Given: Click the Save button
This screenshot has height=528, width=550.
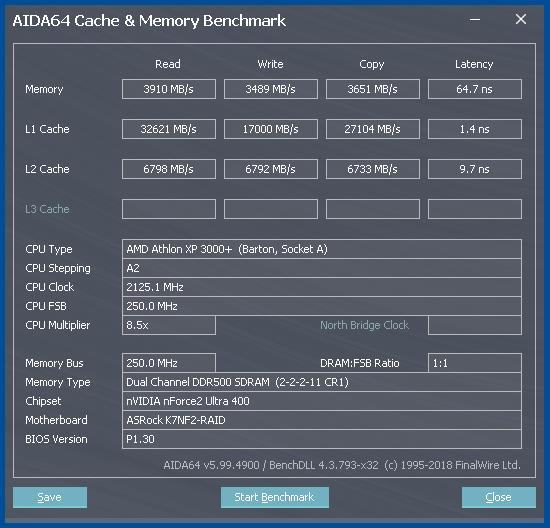Looking at the screenshot, I should tap(50, 497).
